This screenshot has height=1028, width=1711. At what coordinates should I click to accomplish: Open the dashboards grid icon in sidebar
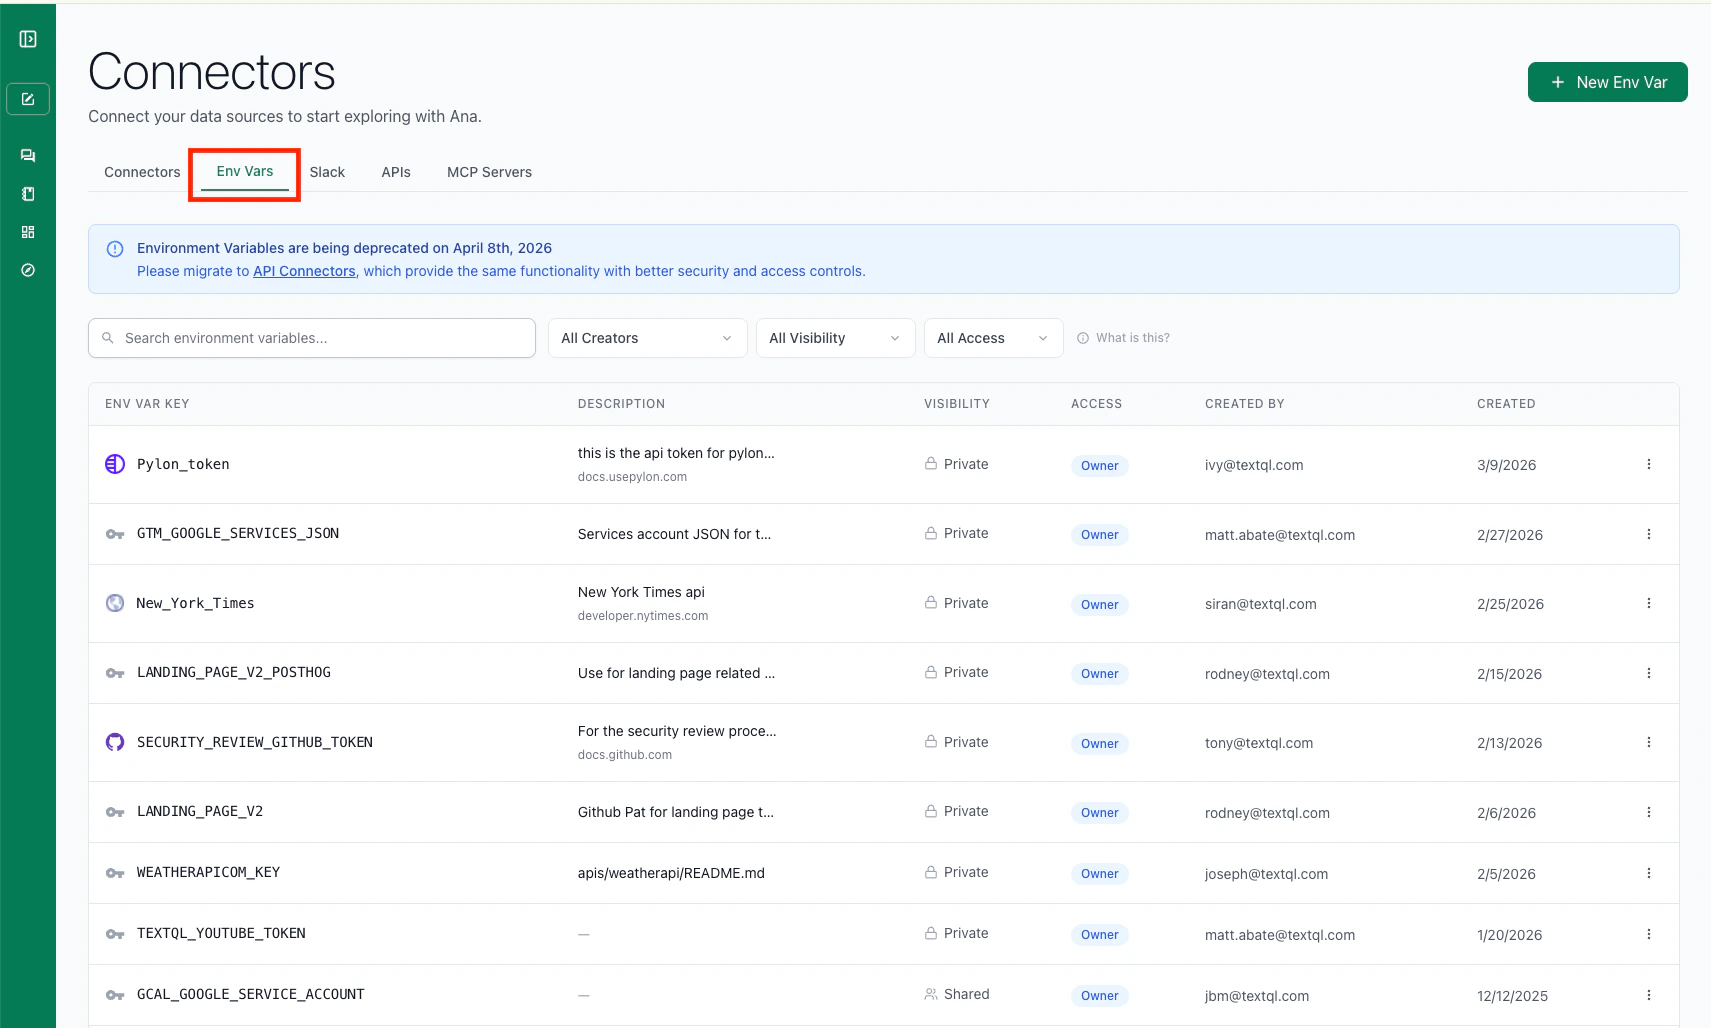pyautogui.click(x=28, y=232)
